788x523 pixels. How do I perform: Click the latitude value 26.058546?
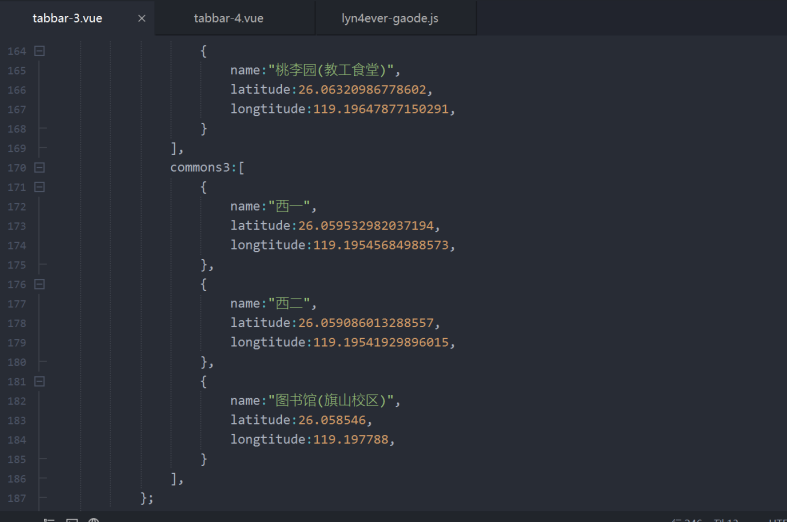[x=335, y=420]
